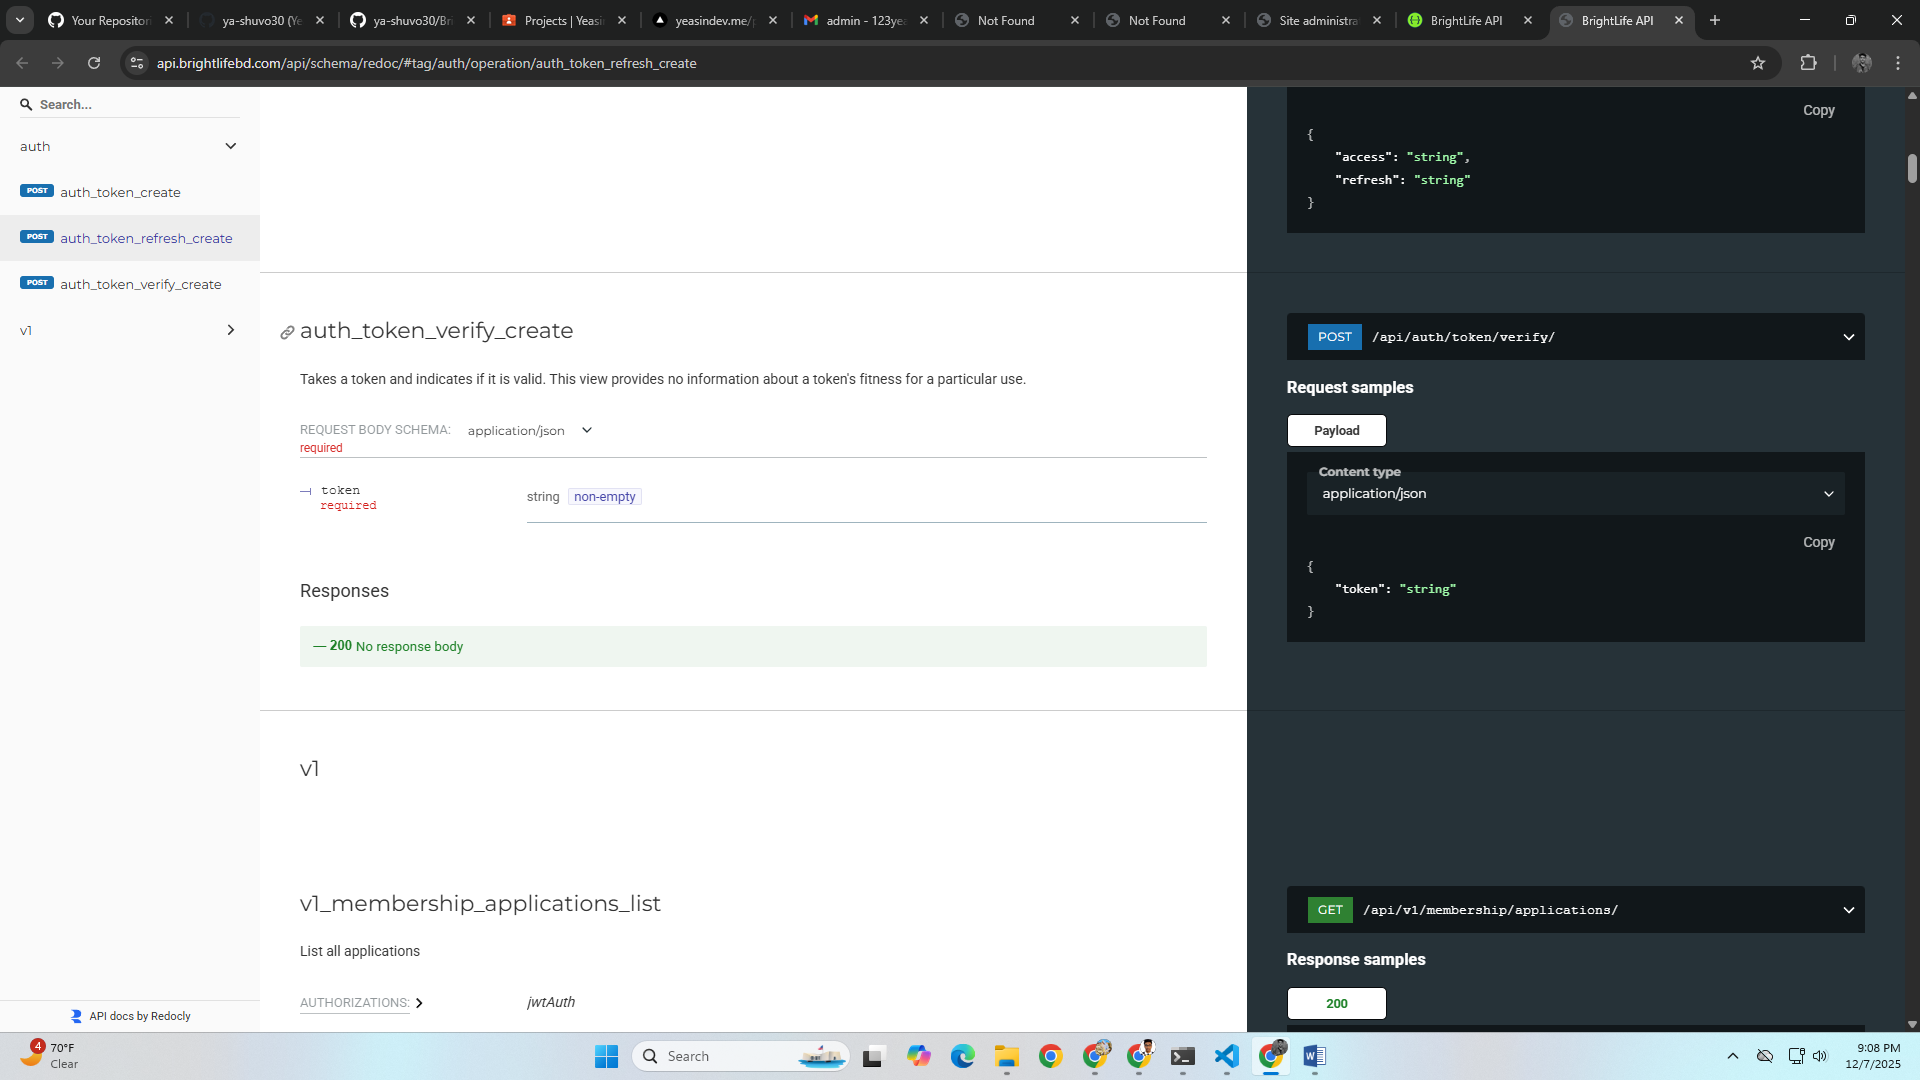Click the site information icon beside the URL

[x=135, y=62]
